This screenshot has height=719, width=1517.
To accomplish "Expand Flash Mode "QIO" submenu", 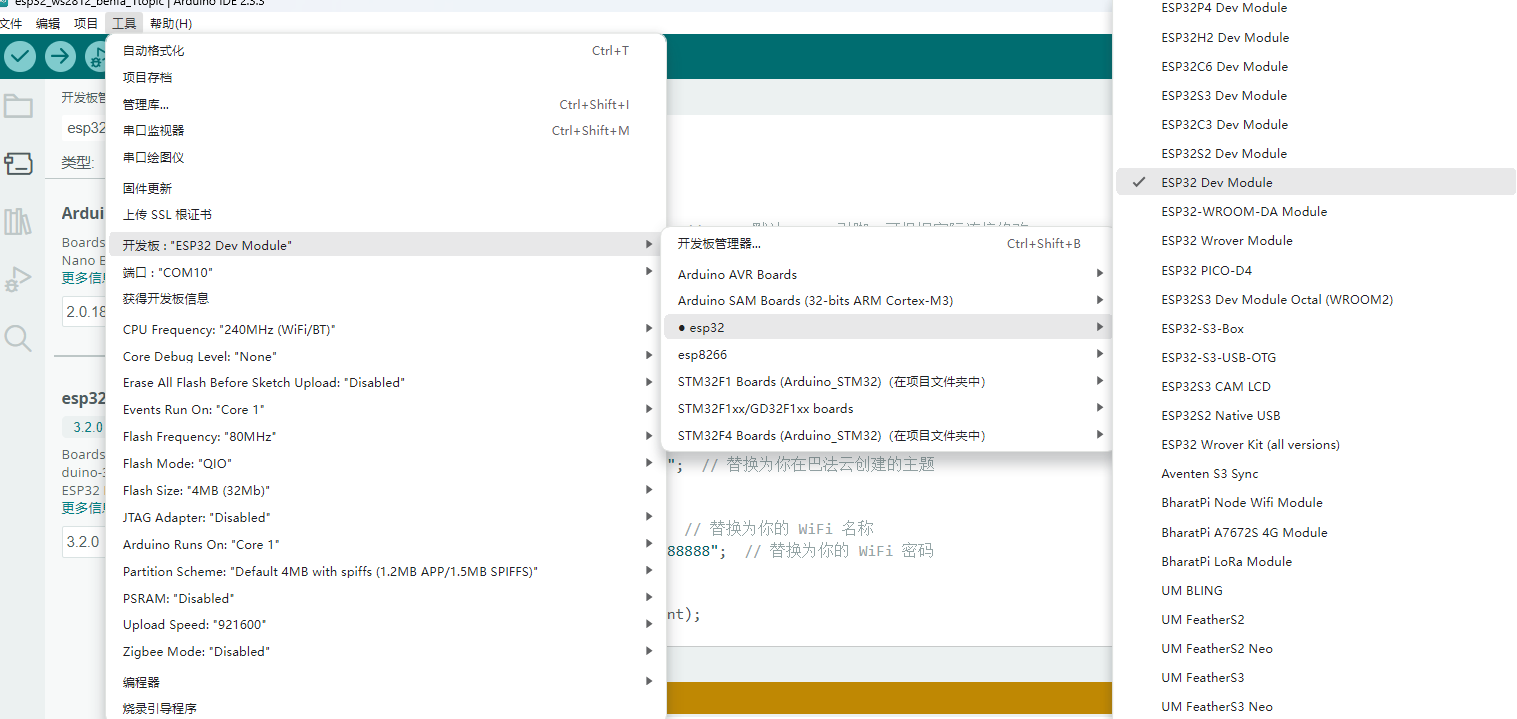I will 386,463.
